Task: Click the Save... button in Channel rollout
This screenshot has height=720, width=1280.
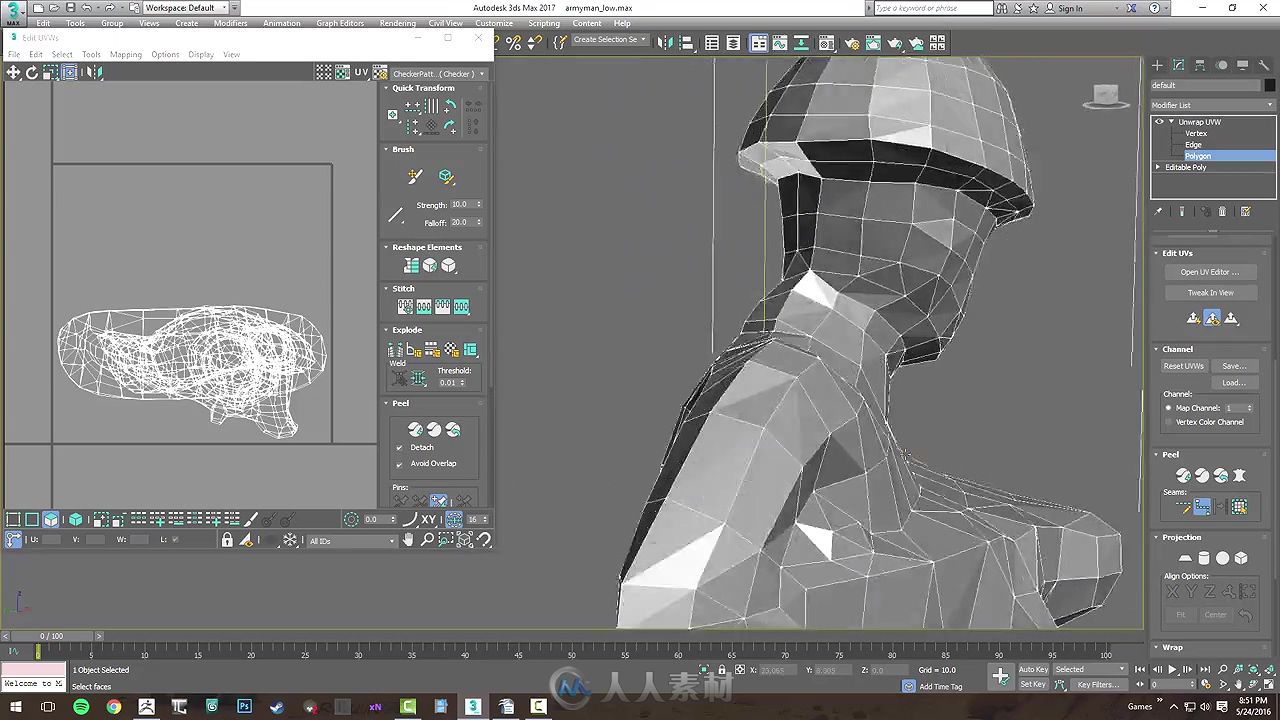Action: point(1234,366)
